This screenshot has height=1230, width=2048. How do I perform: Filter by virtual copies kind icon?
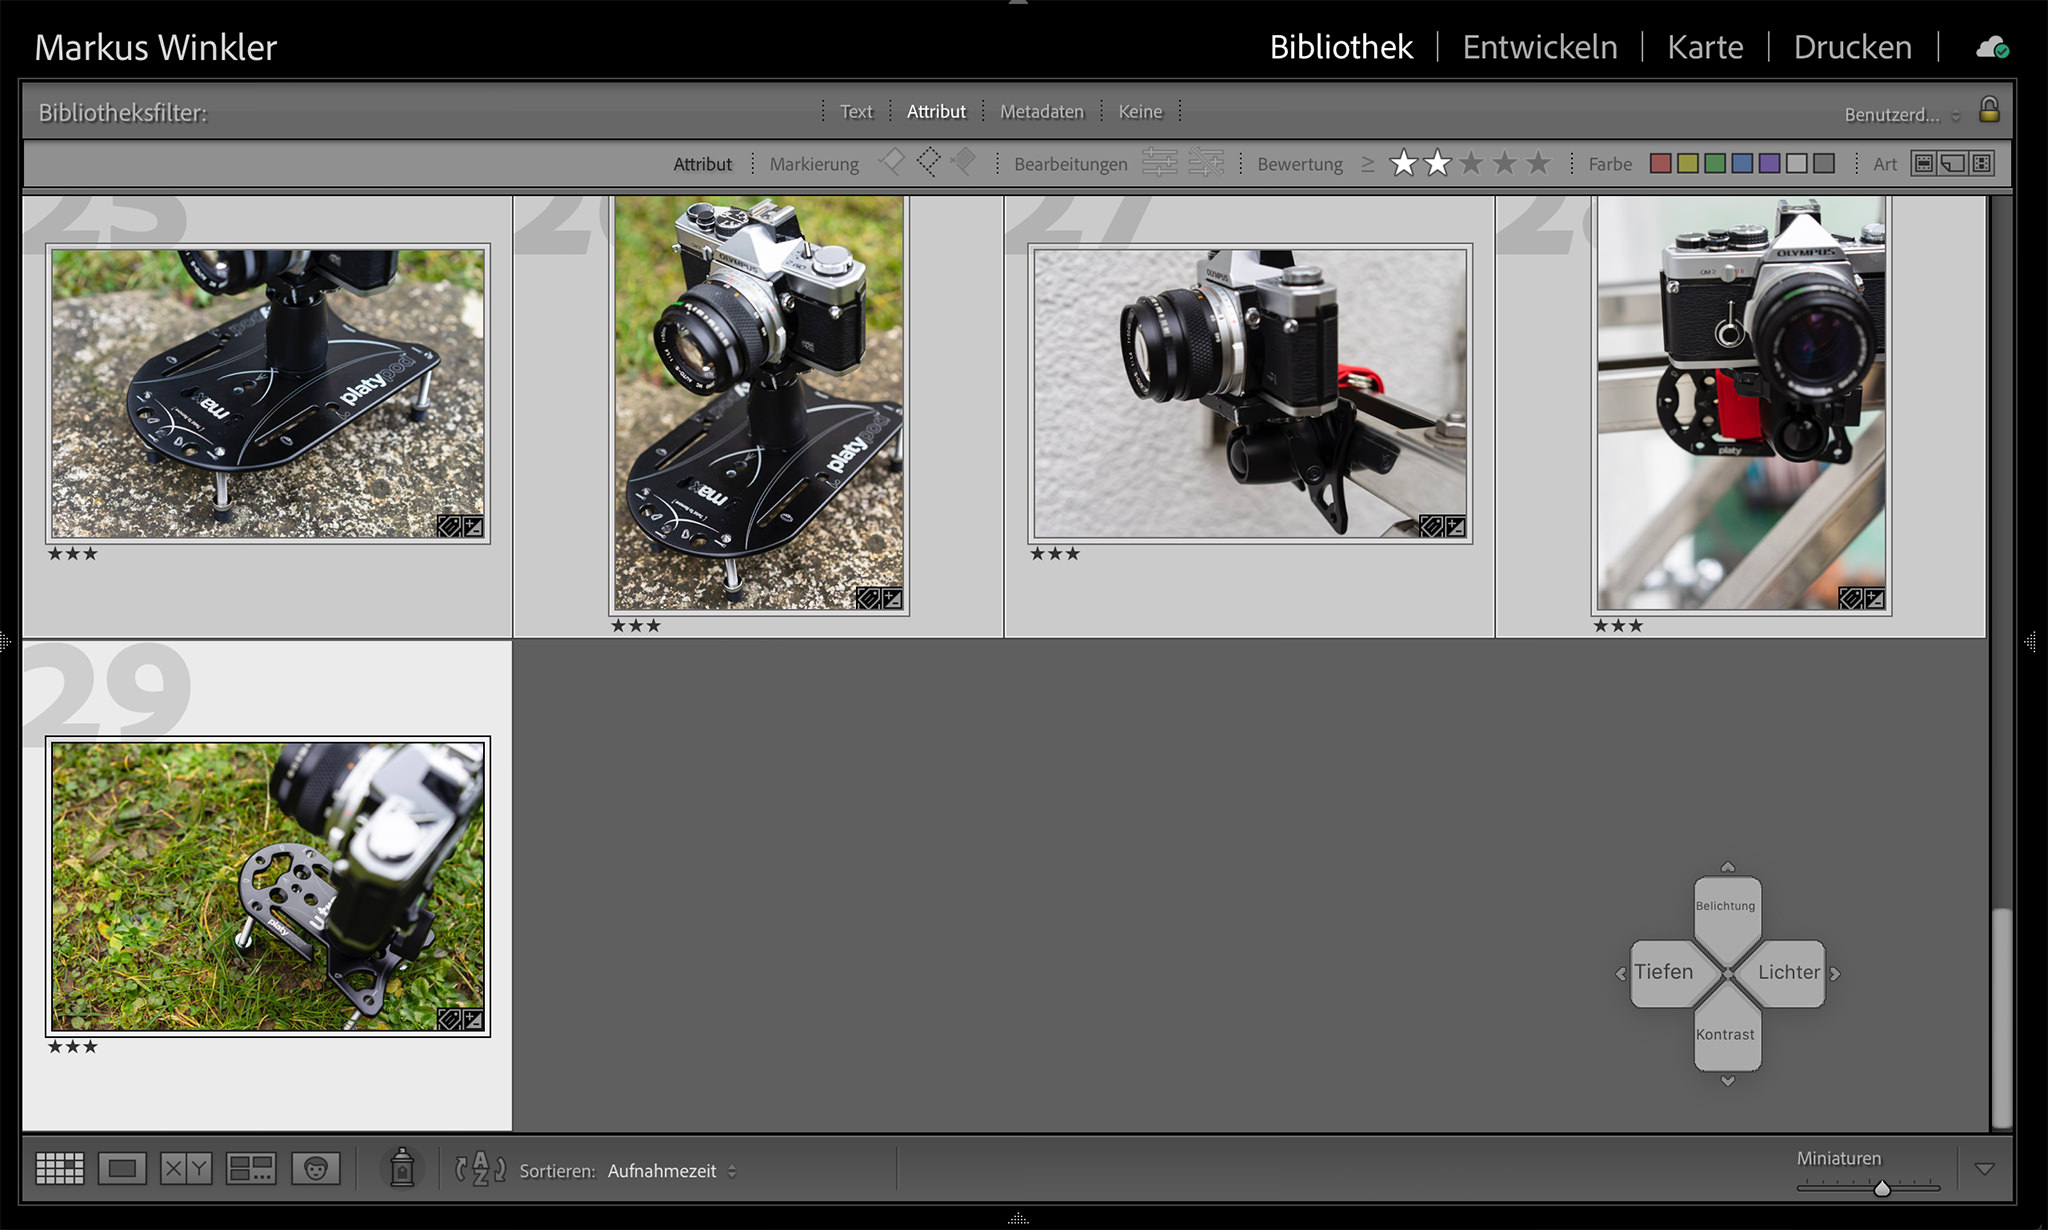point(1953,163)
